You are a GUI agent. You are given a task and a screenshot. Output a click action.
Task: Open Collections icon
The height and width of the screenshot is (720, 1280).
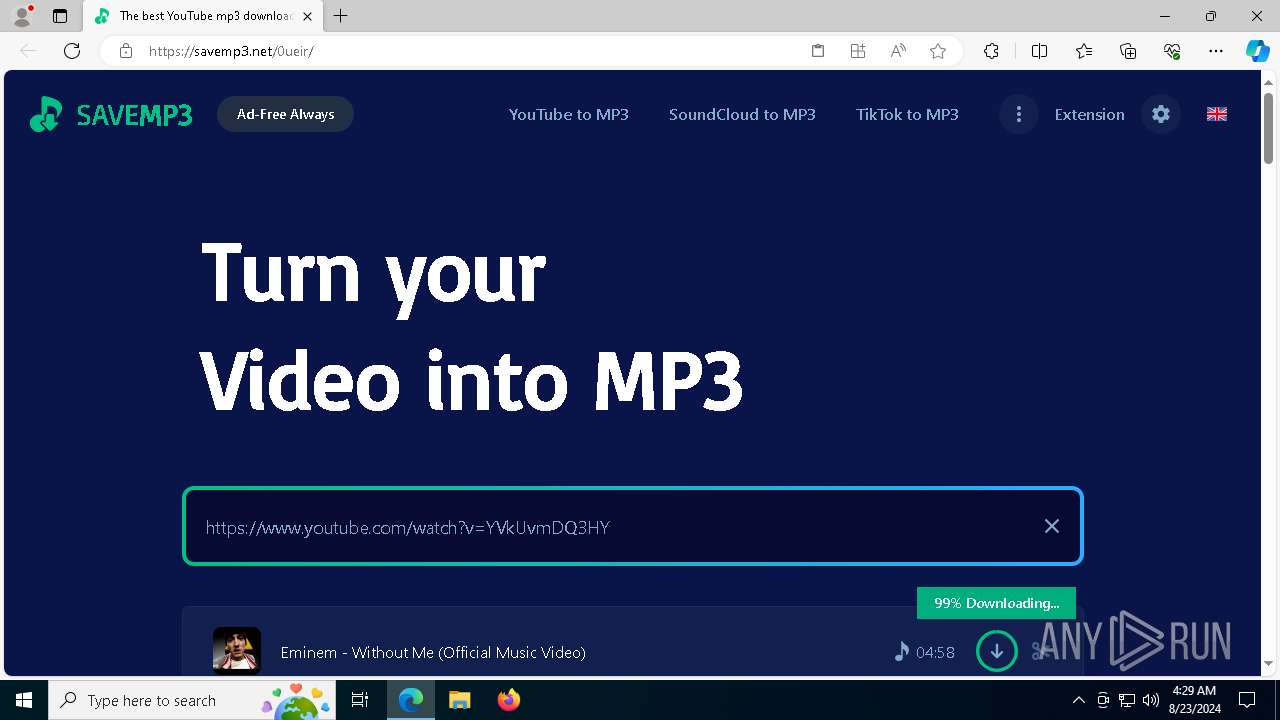[x=1128, y=51]
